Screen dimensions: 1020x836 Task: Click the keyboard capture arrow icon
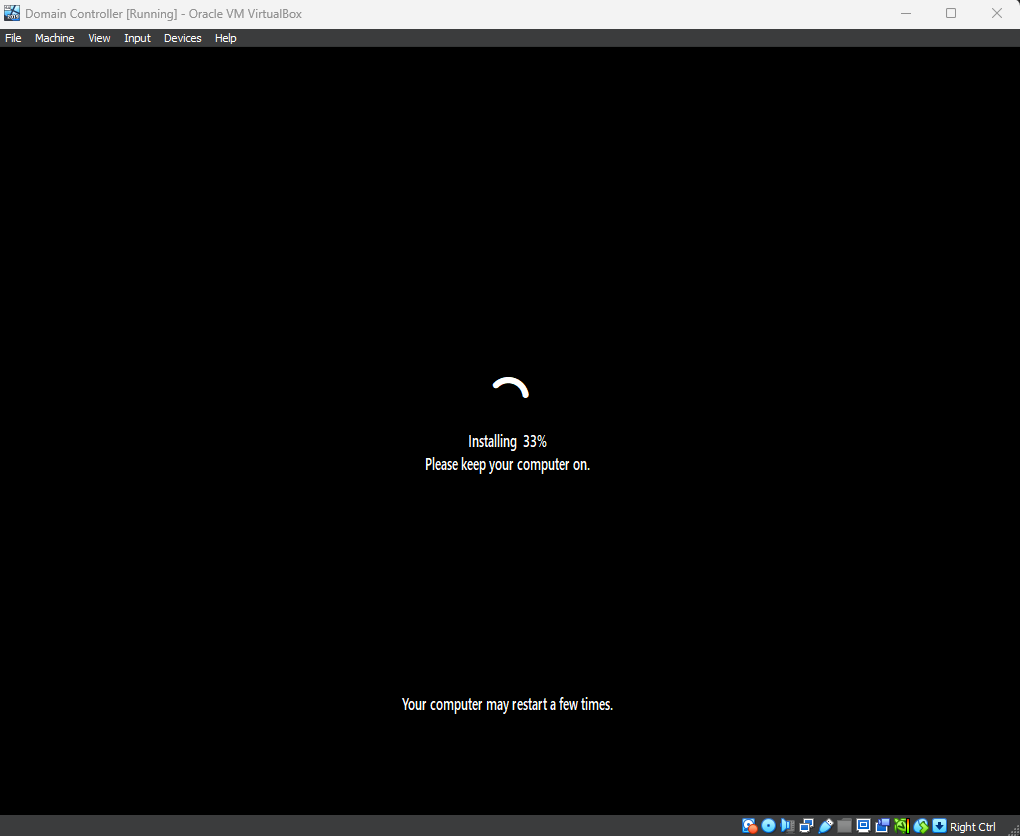click(939, 826)
